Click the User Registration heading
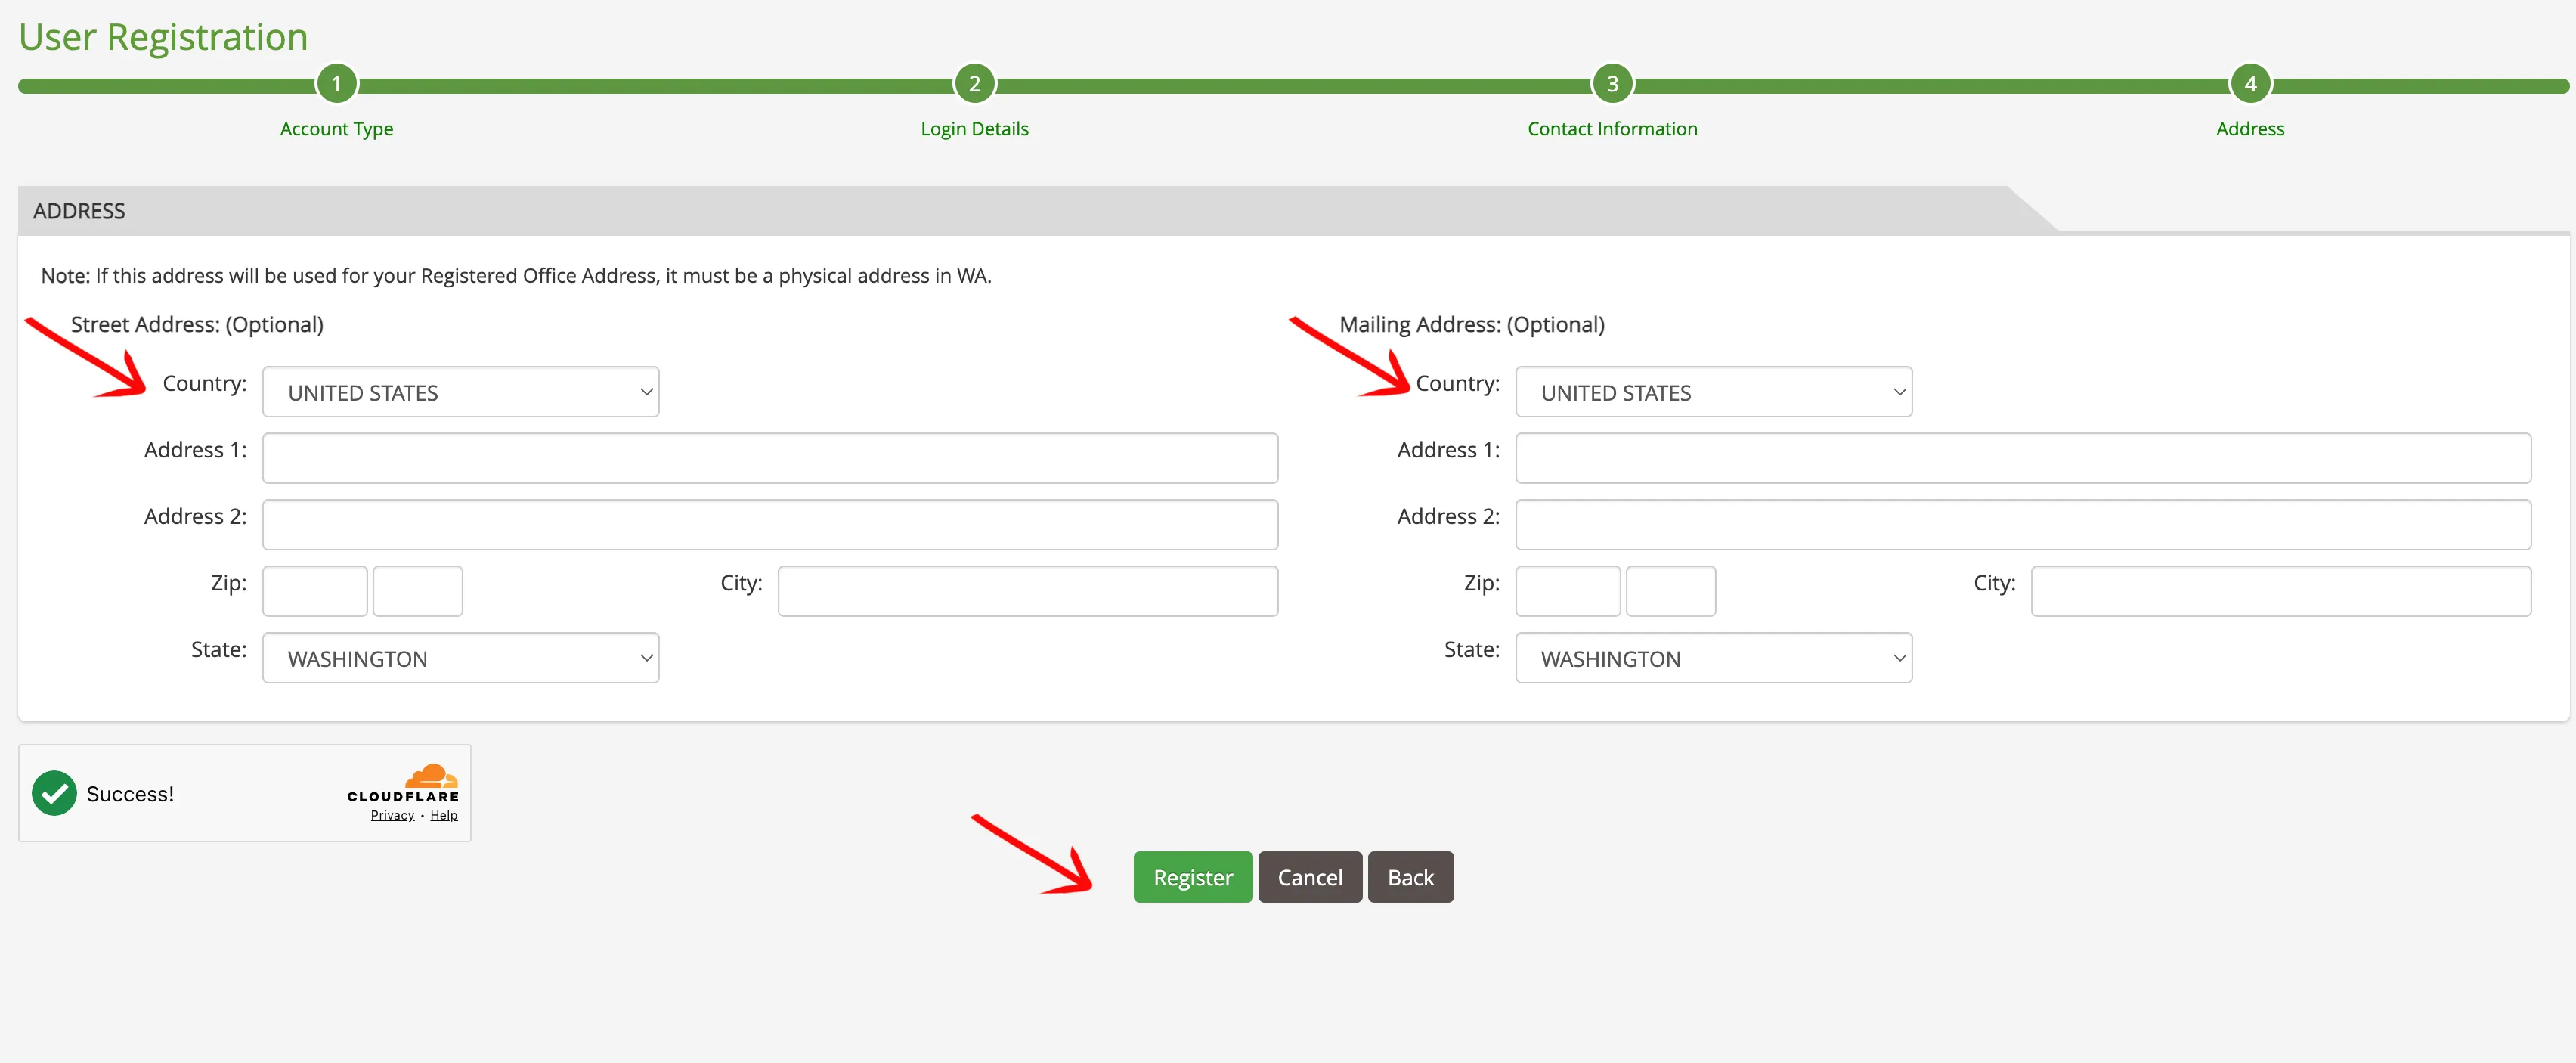 coord(163,37)
